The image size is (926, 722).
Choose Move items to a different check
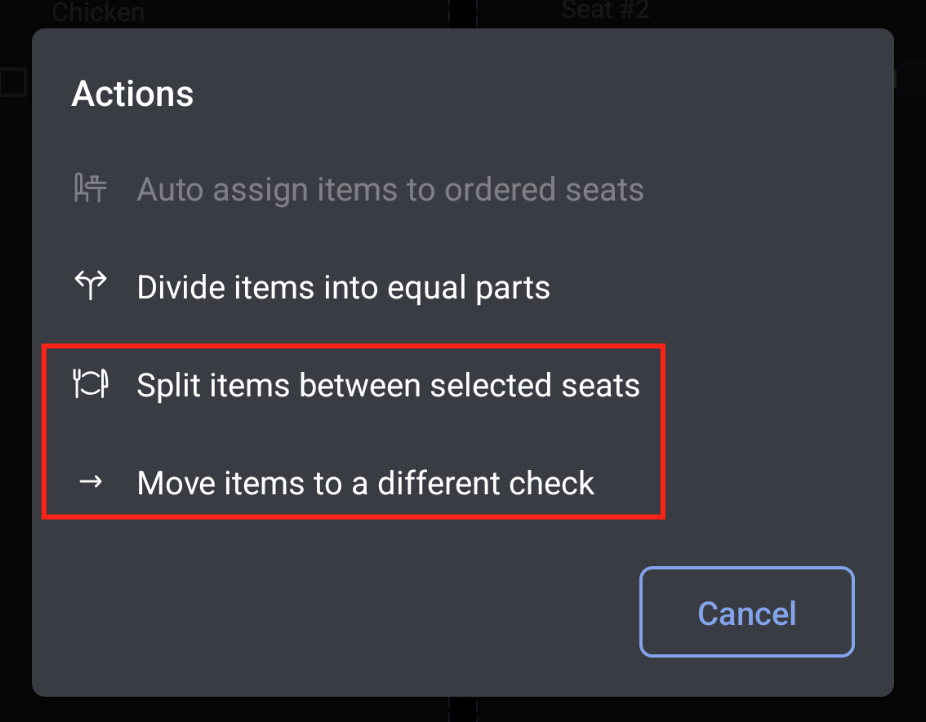pyautogui.click(x=365, y=483)
